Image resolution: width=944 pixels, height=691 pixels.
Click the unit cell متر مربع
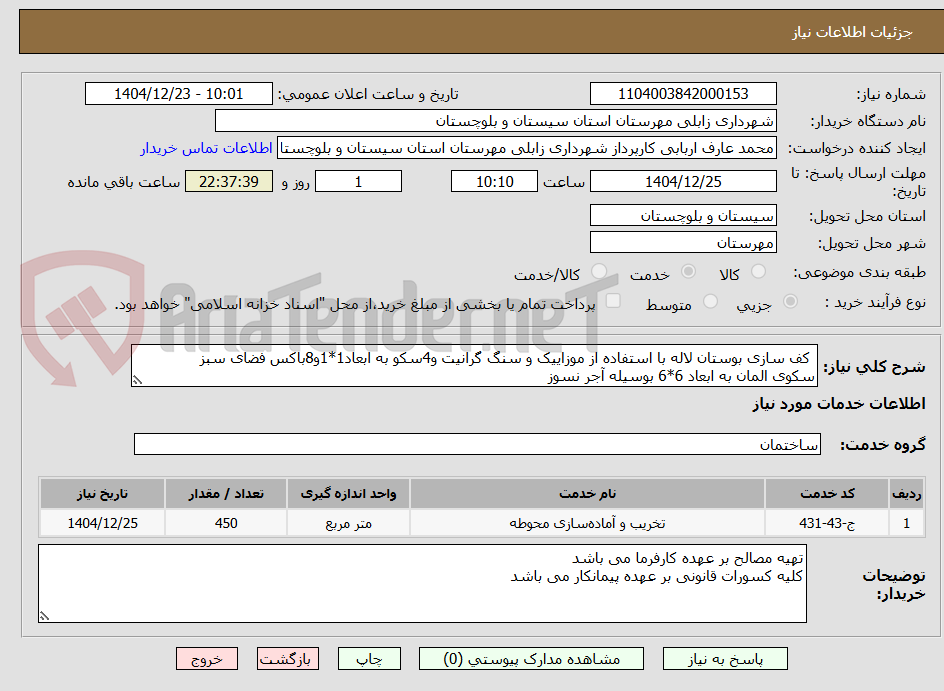pyautogui.click(x=349, y=523)
